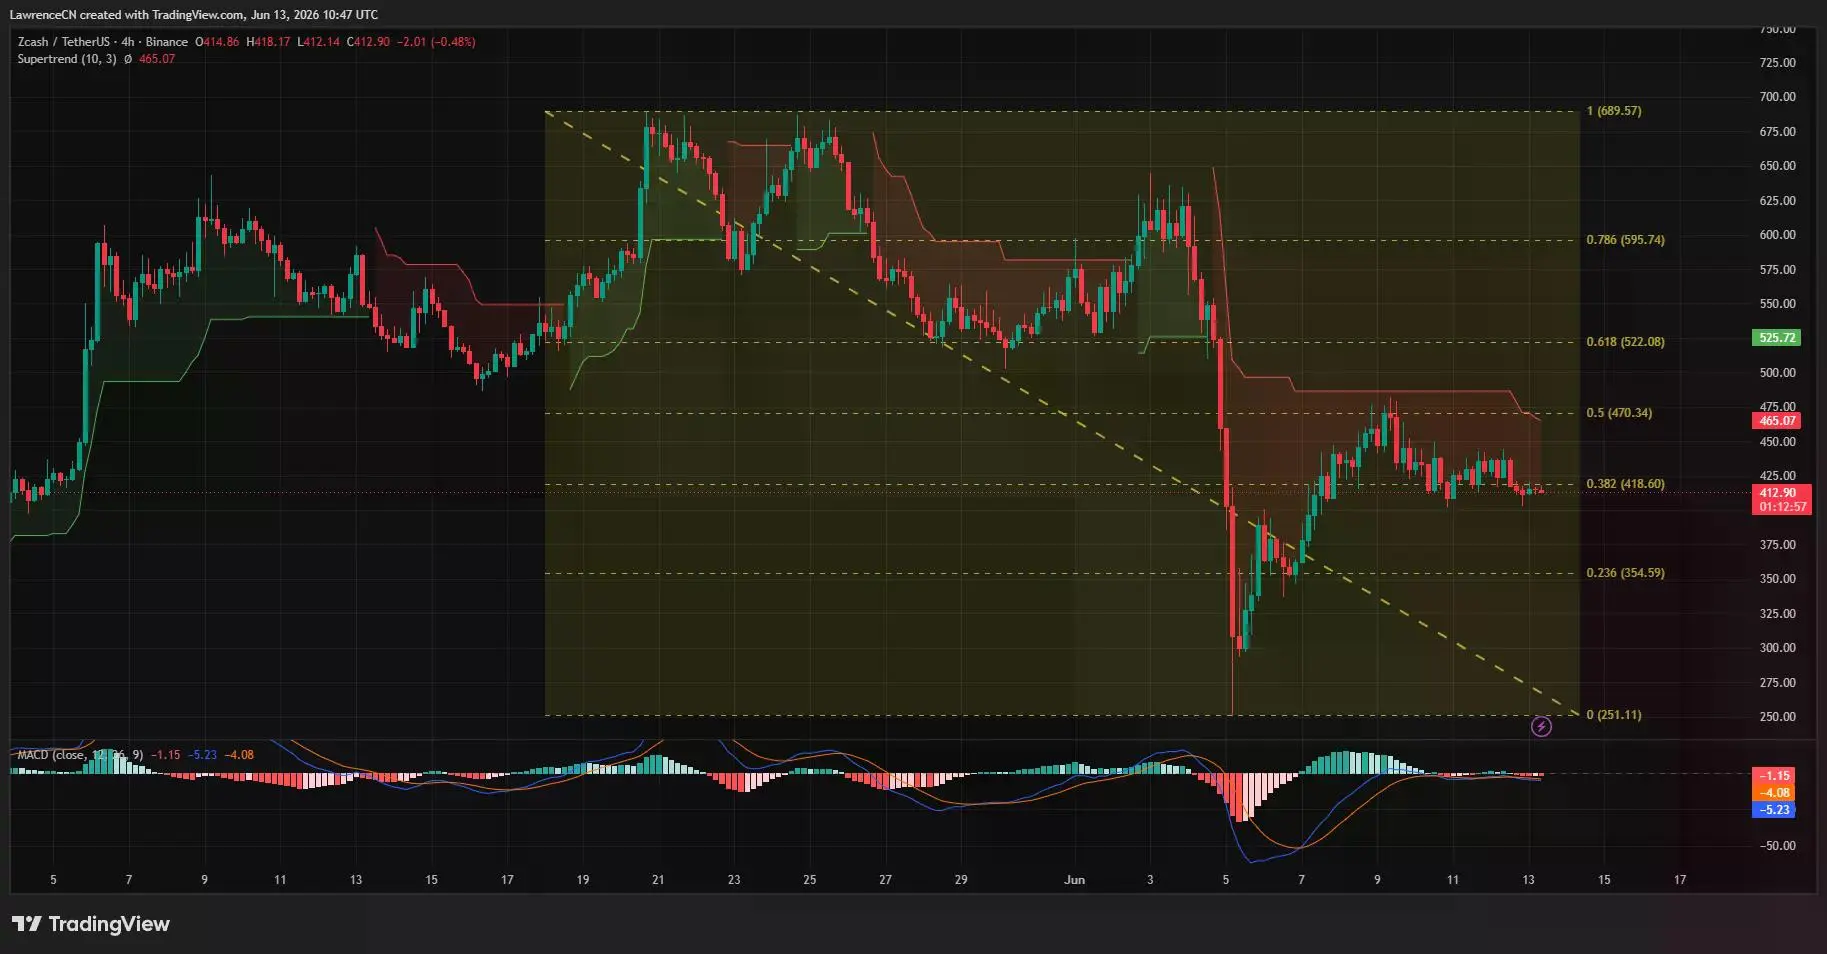Screen dimensions: 1827x954
Task: Click the 25 date label on the time axis
Action: [x=810, y=880]
